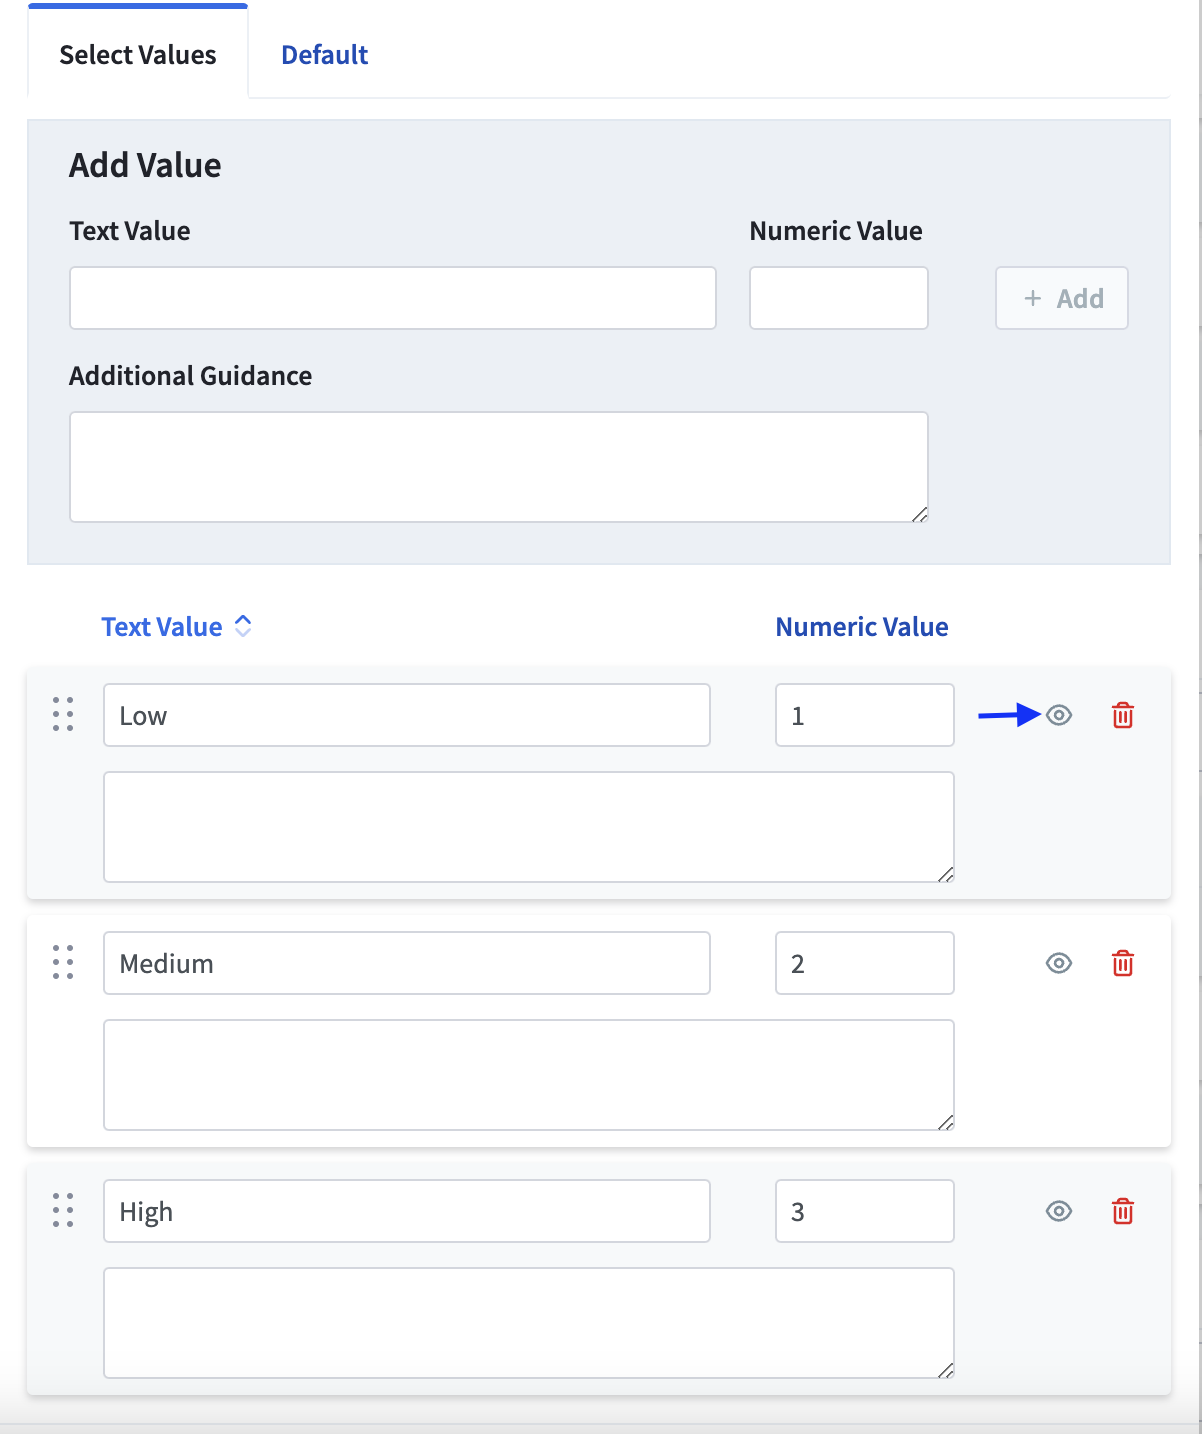
Task: Focus the Add Value Numeric Value field
Action: tap(839, 298)
